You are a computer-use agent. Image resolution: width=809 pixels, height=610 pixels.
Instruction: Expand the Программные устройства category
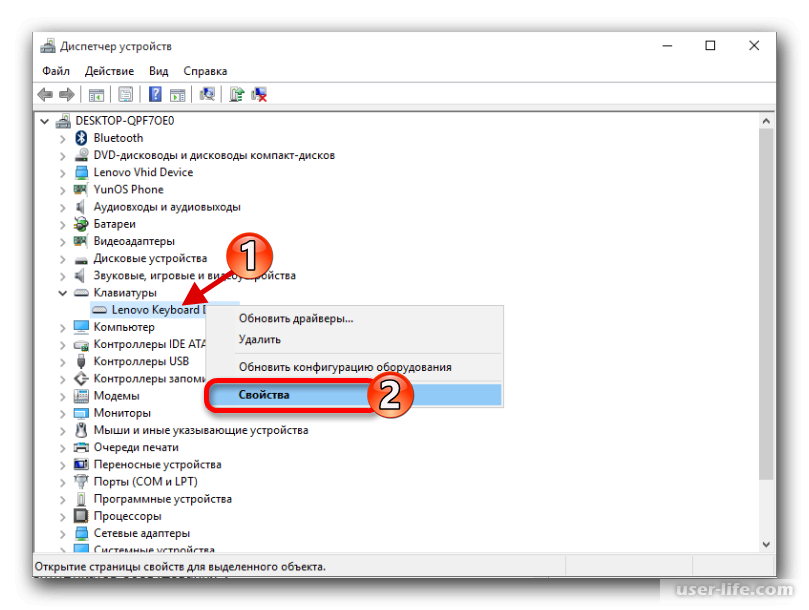(62, 500)
